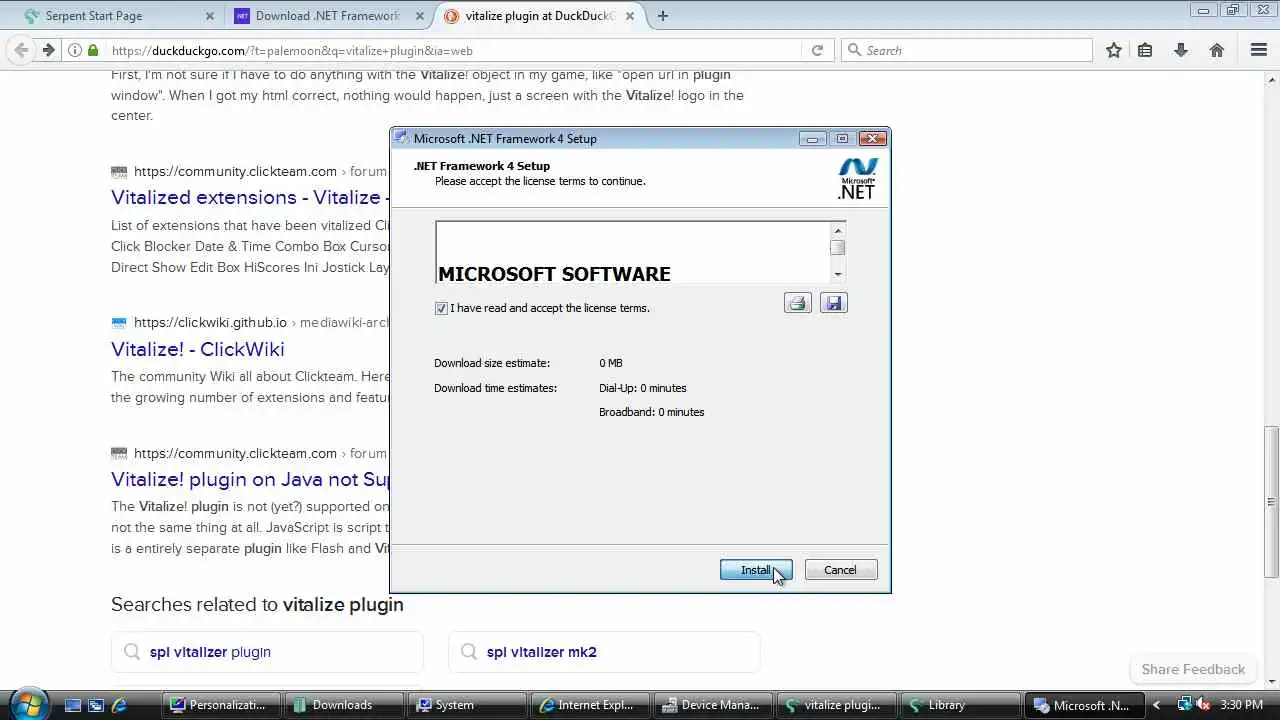Click Show Desktop quick launch icon
Viewport: 1280px width, 720px height.
pyautogui.click(x=73, y=705)
